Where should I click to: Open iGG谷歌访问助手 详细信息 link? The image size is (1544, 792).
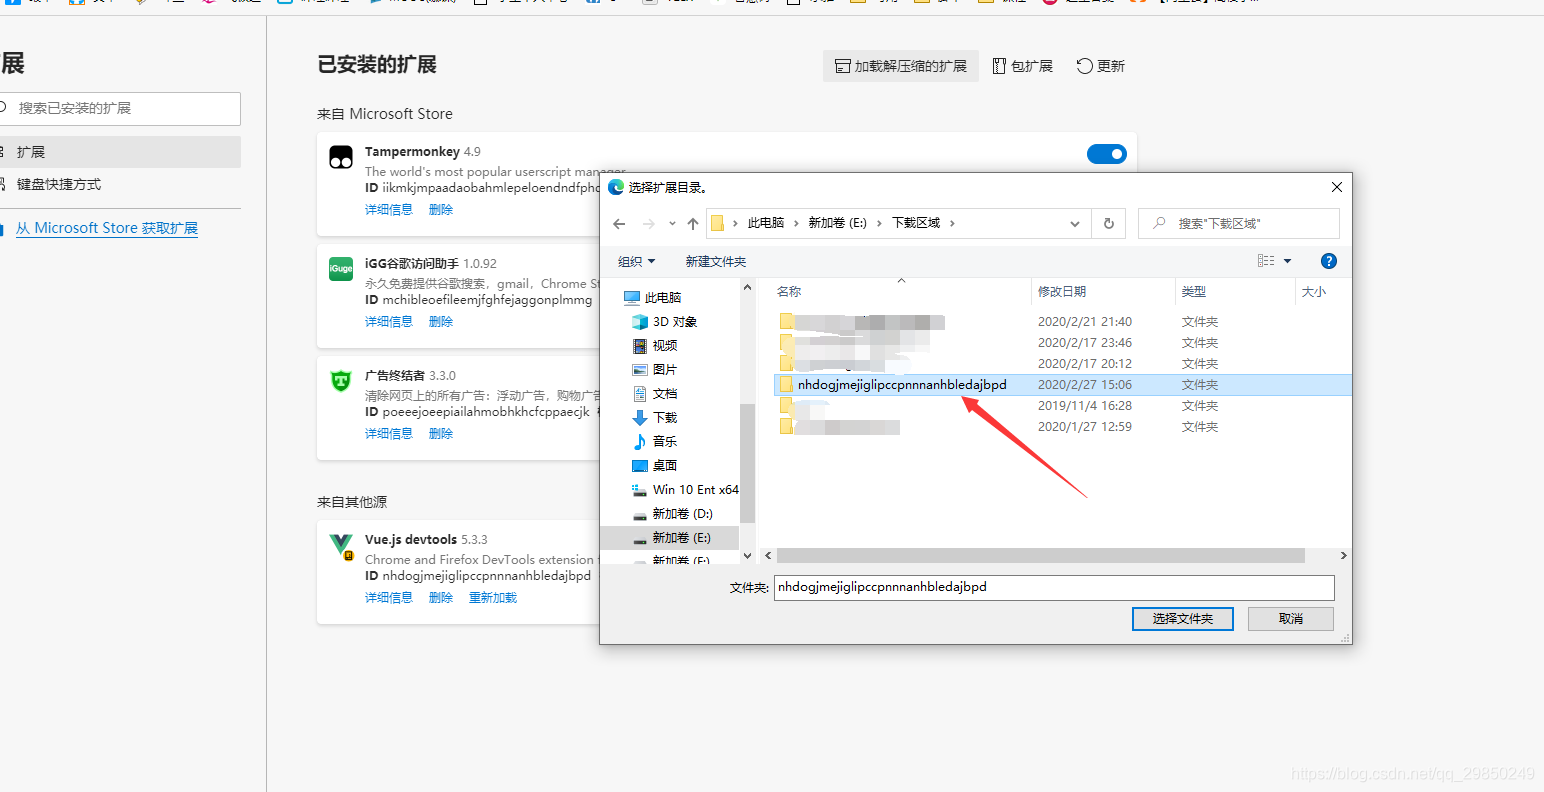point(389,322)
